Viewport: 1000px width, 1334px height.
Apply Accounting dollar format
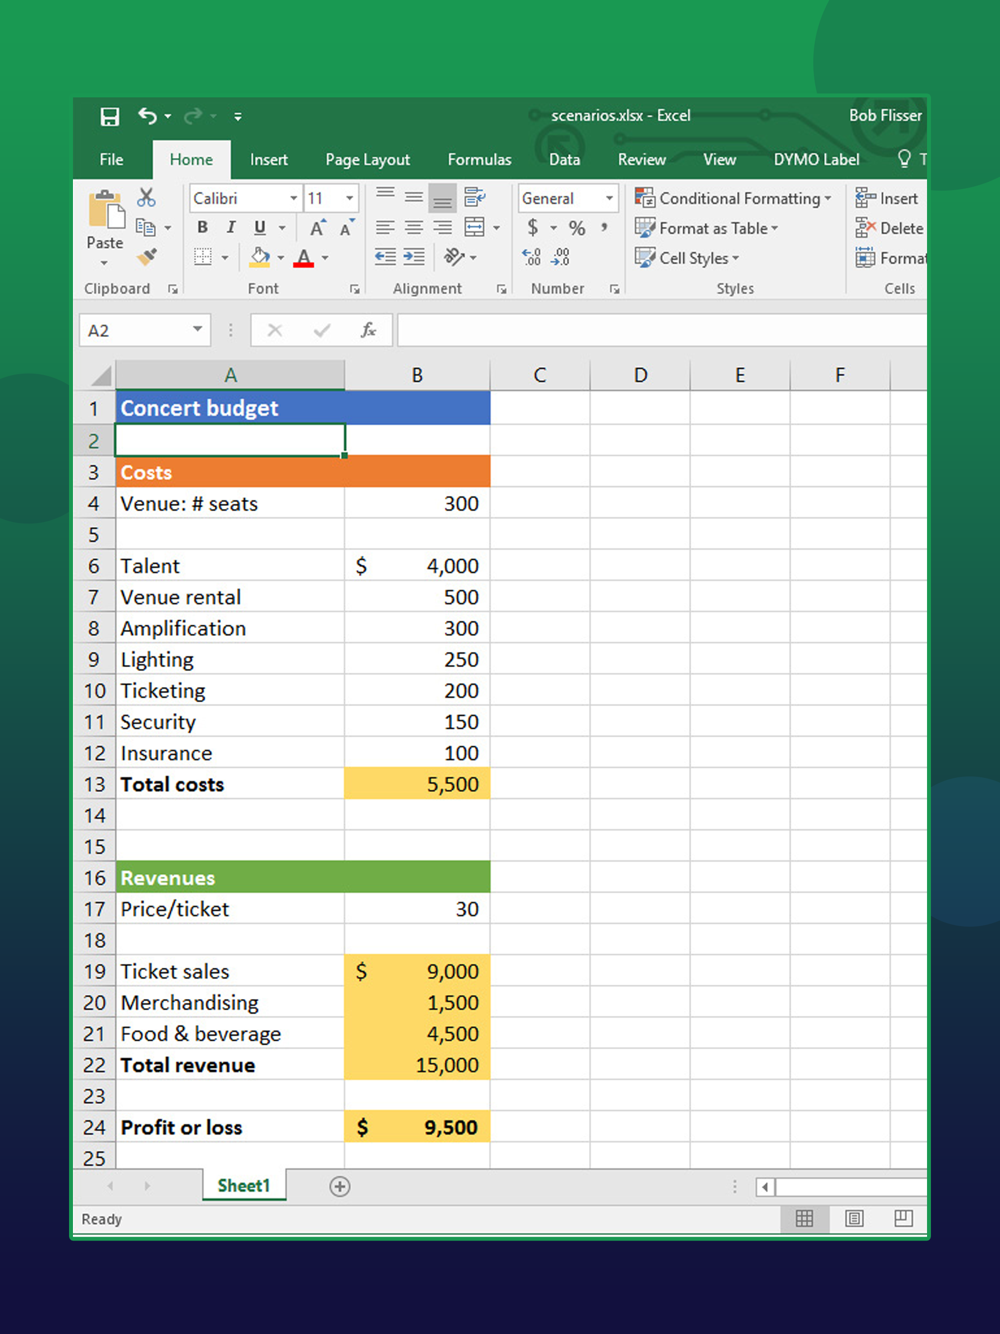pos(533,228)
